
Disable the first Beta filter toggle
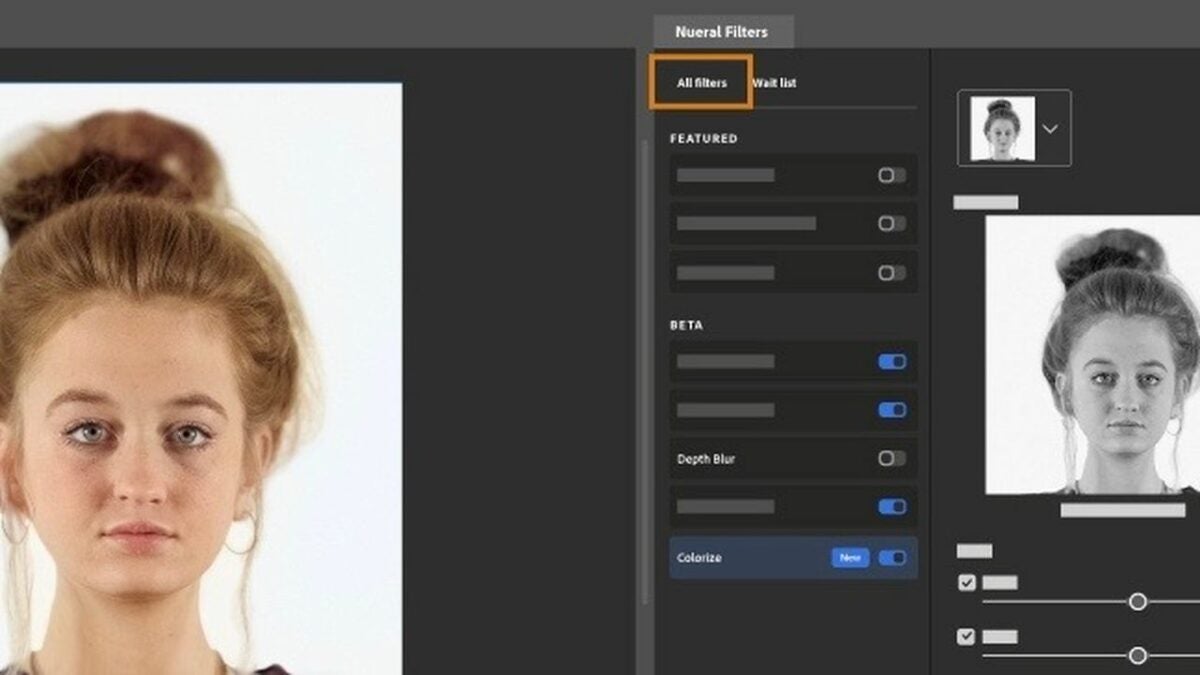pos(892,361)
